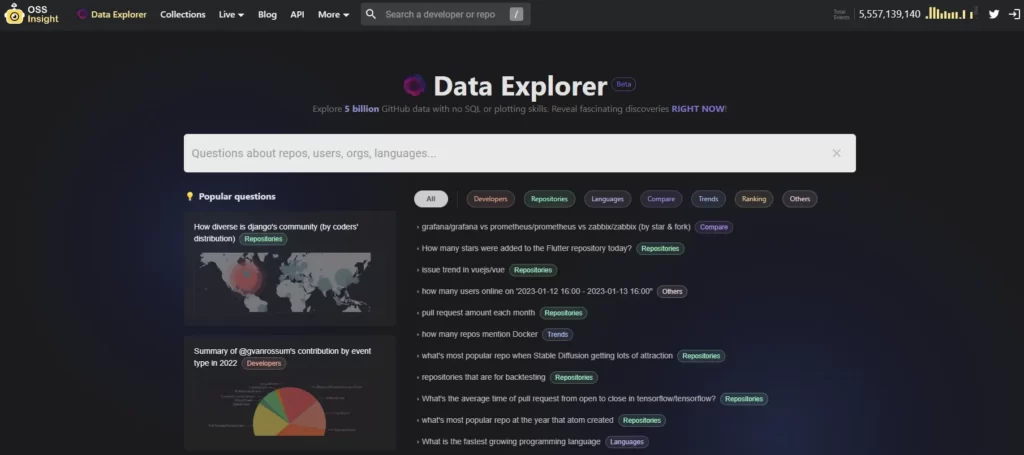Select the Languages filter chip
This screenshot has width=1024, height=455.
pos(607,199)
